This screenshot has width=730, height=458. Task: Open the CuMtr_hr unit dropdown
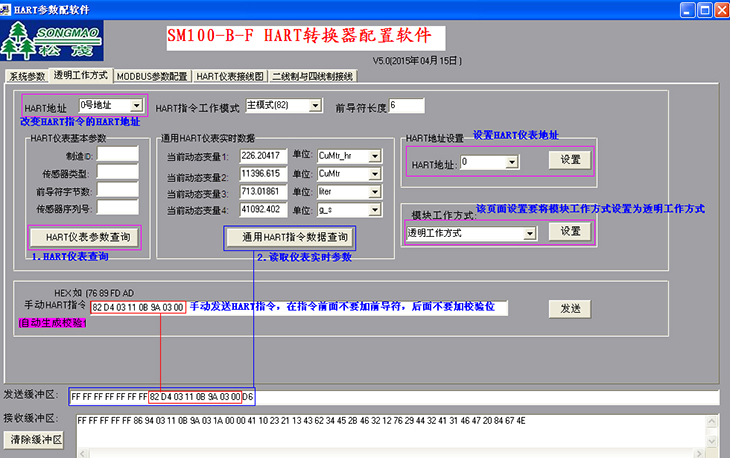pyautogui.click(x=375, y=156)
